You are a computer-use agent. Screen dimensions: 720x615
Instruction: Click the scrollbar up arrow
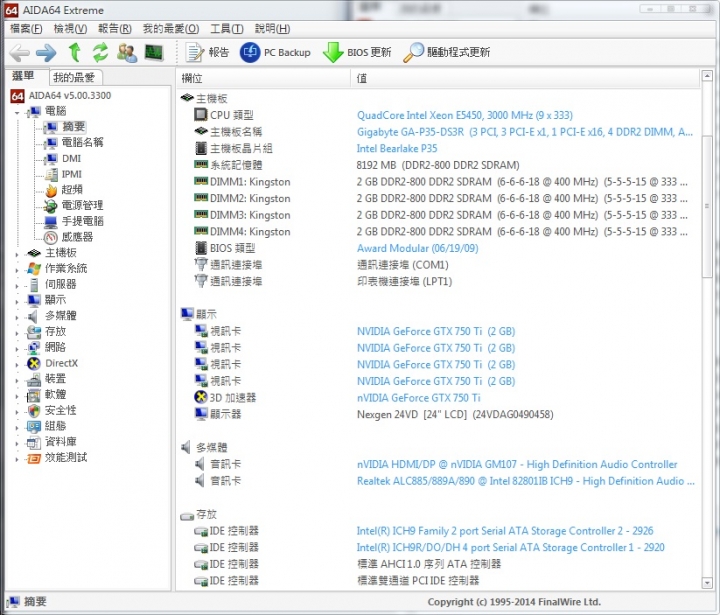707,76
